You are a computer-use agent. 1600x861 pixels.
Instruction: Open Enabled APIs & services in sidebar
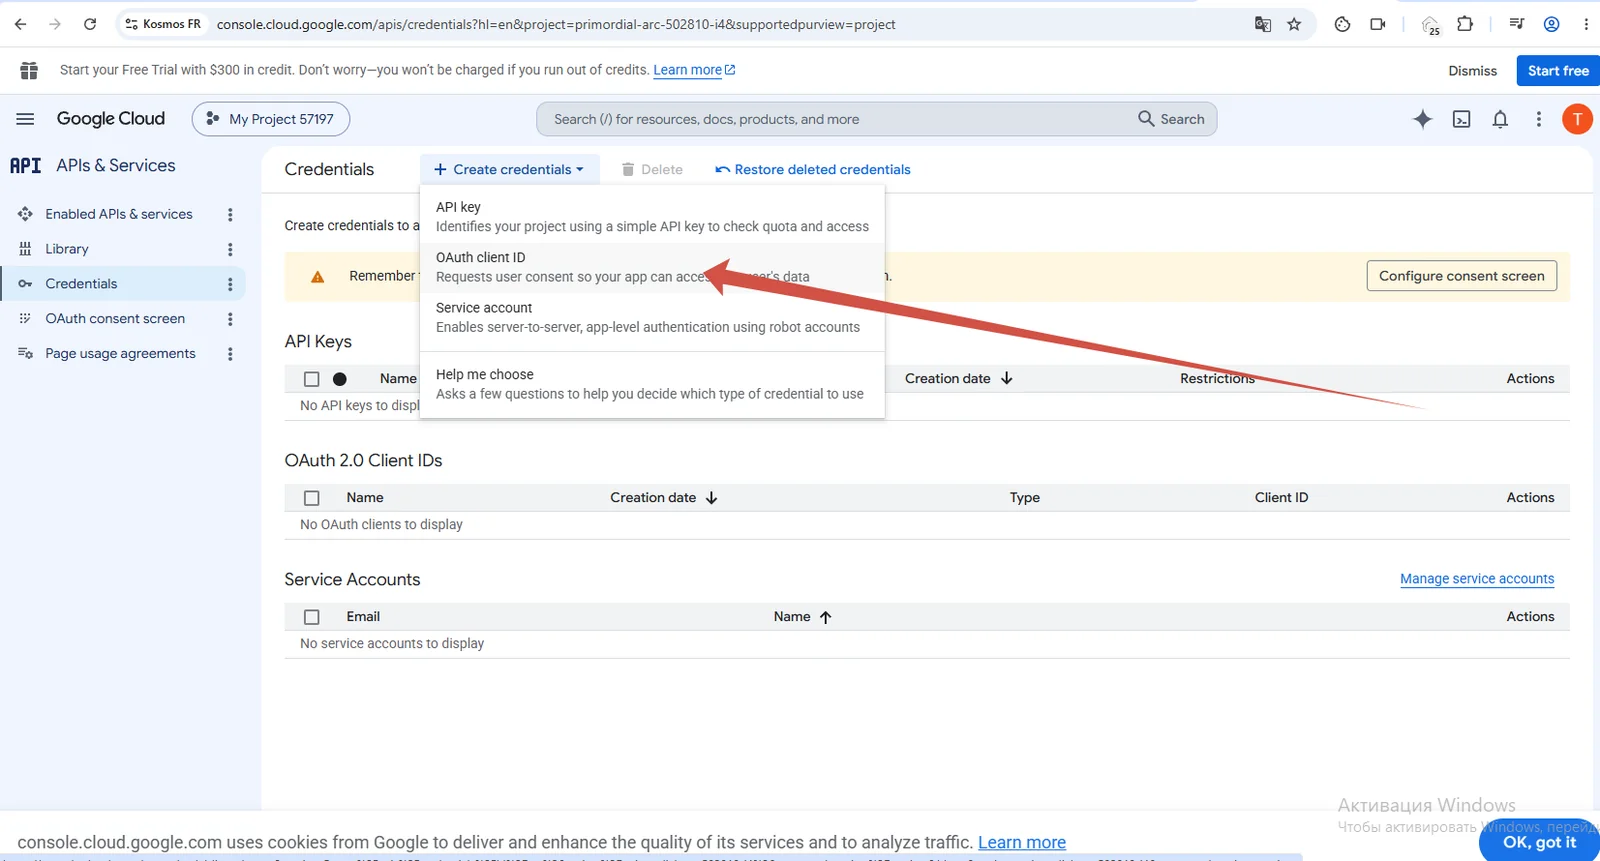118,214
